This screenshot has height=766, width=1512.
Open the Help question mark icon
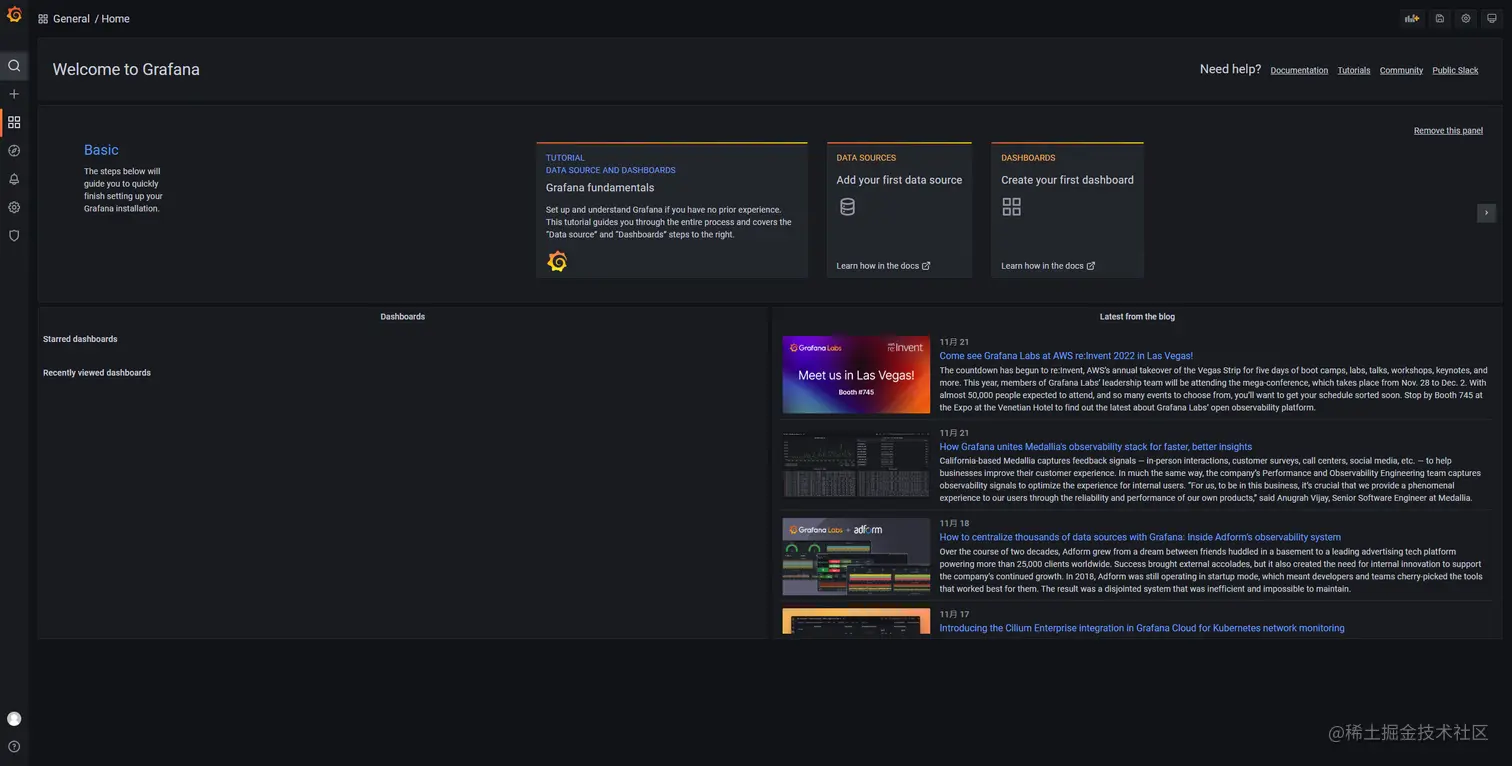click(x=14, y=747)
